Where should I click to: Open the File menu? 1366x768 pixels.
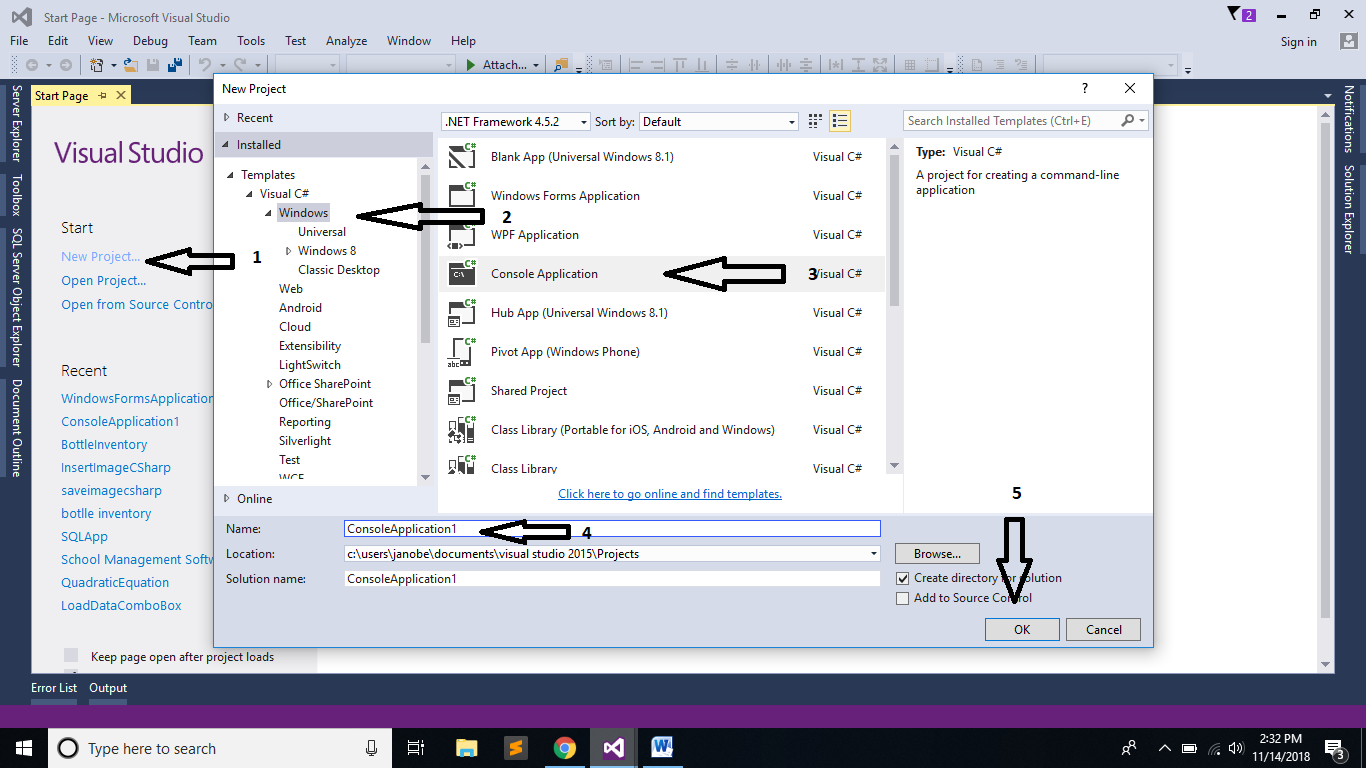click(19, 41)
